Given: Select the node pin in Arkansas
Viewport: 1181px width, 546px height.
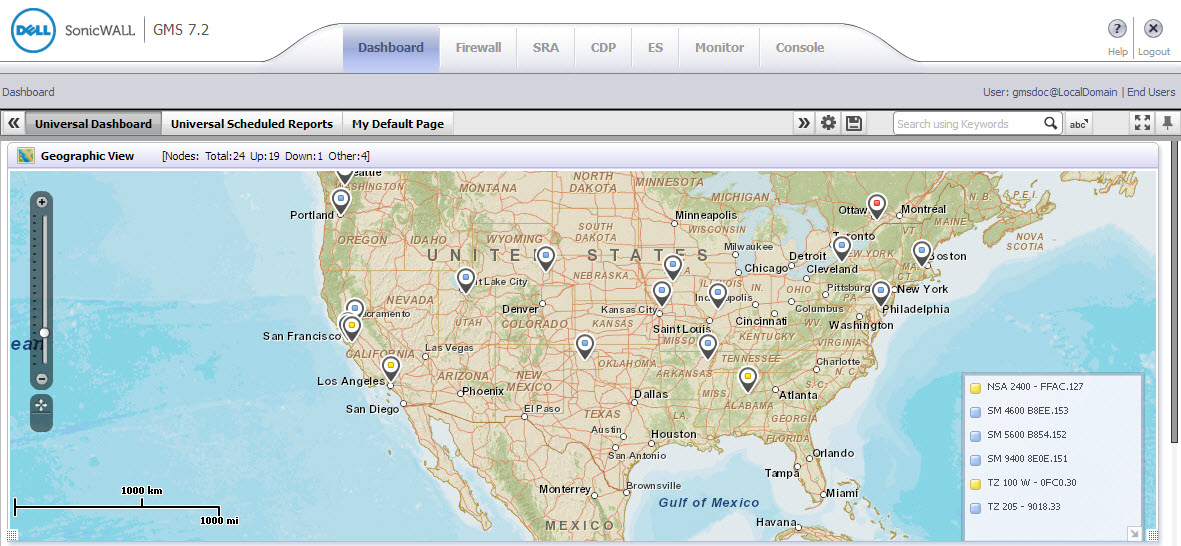Looking at the screenshot, I should coord(707,346).
